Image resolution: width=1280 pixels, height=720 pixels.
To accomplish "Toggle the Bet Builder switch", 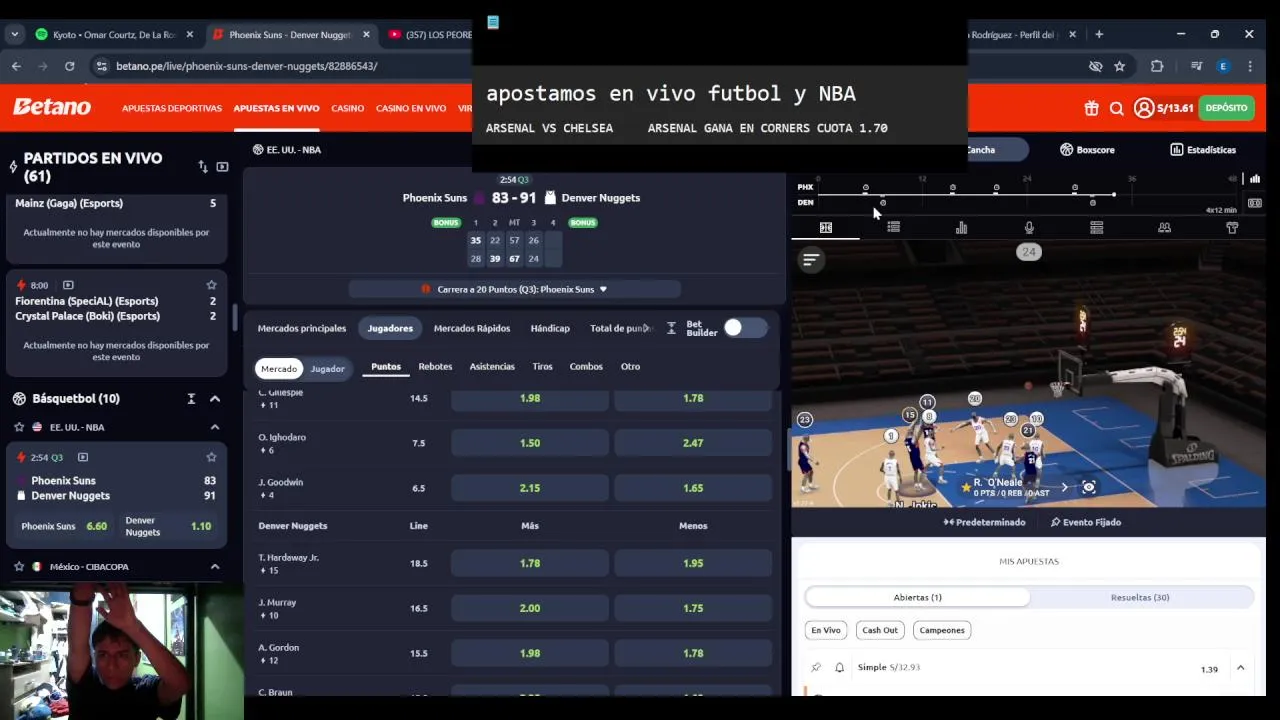I will click(746, 328).
